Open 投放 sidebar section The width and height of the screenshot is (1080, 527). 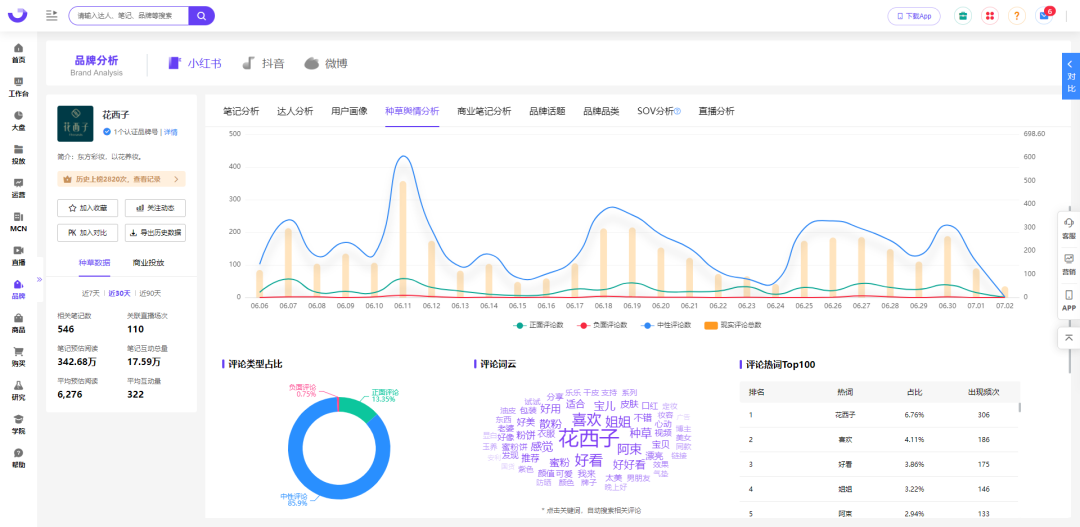tap(19, 154)
